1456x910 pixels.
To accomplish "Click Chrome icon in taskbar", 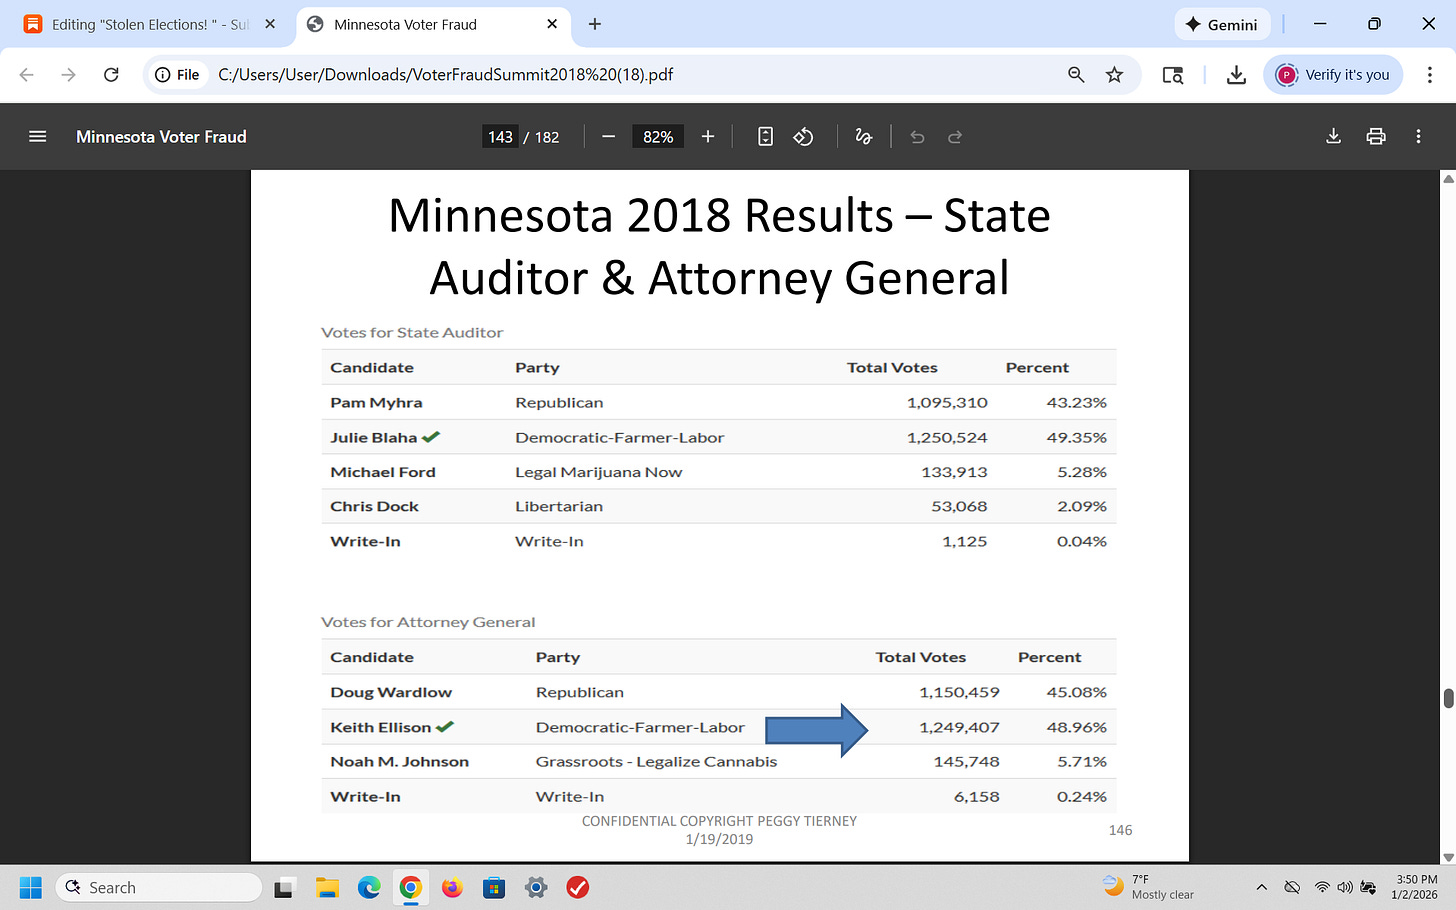I will click(410, 887).
